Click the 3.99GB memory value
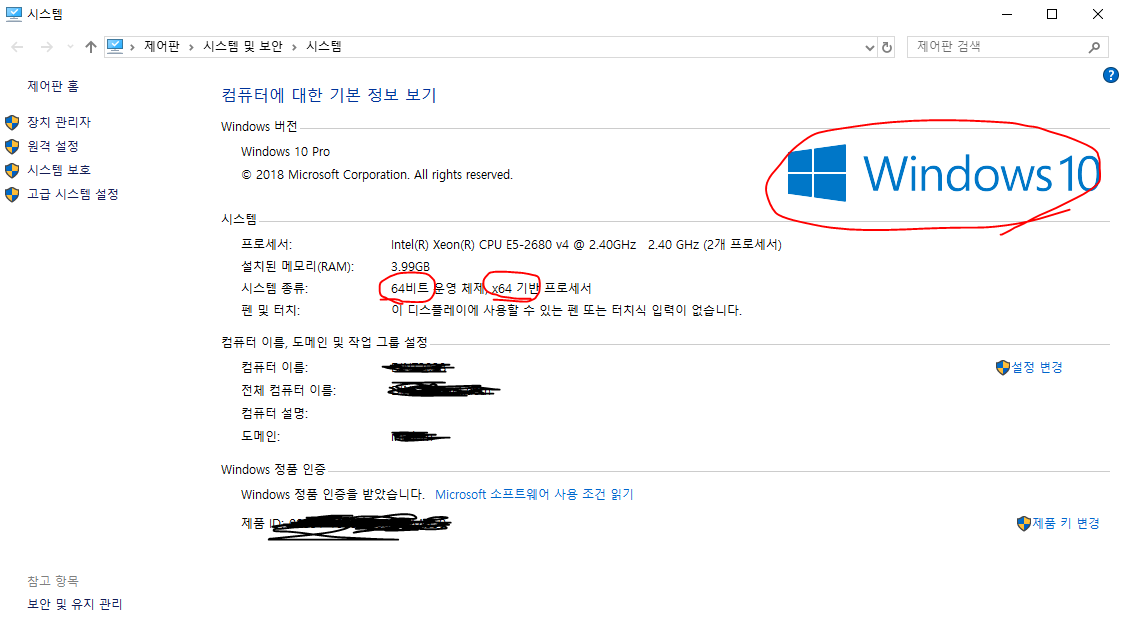The width and height of the screenshot is (1121, 631). 410,267
